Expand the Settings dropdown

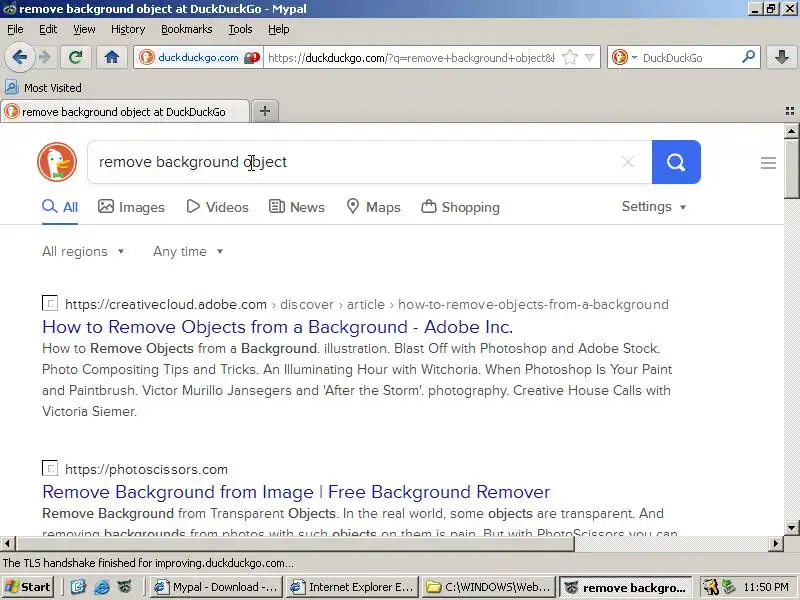coord(654,207)
